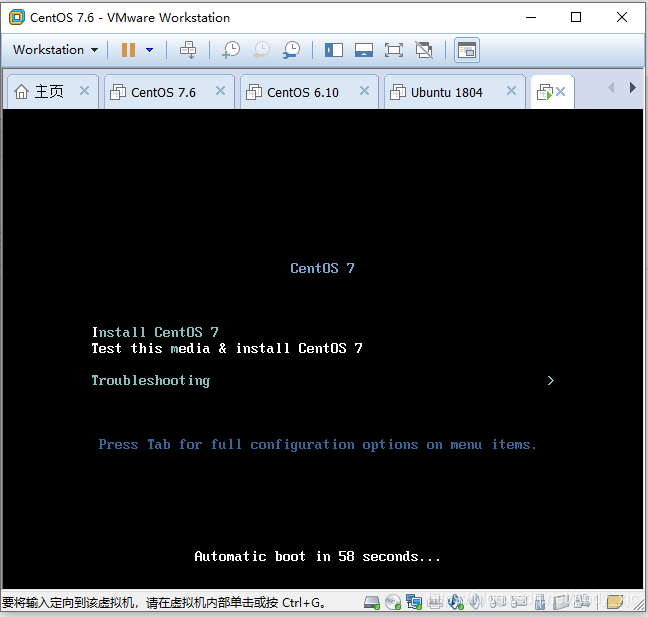Close the Ubuntu 1804 tab
Viewport: 648px width, 617px height.
pos(512,91)
